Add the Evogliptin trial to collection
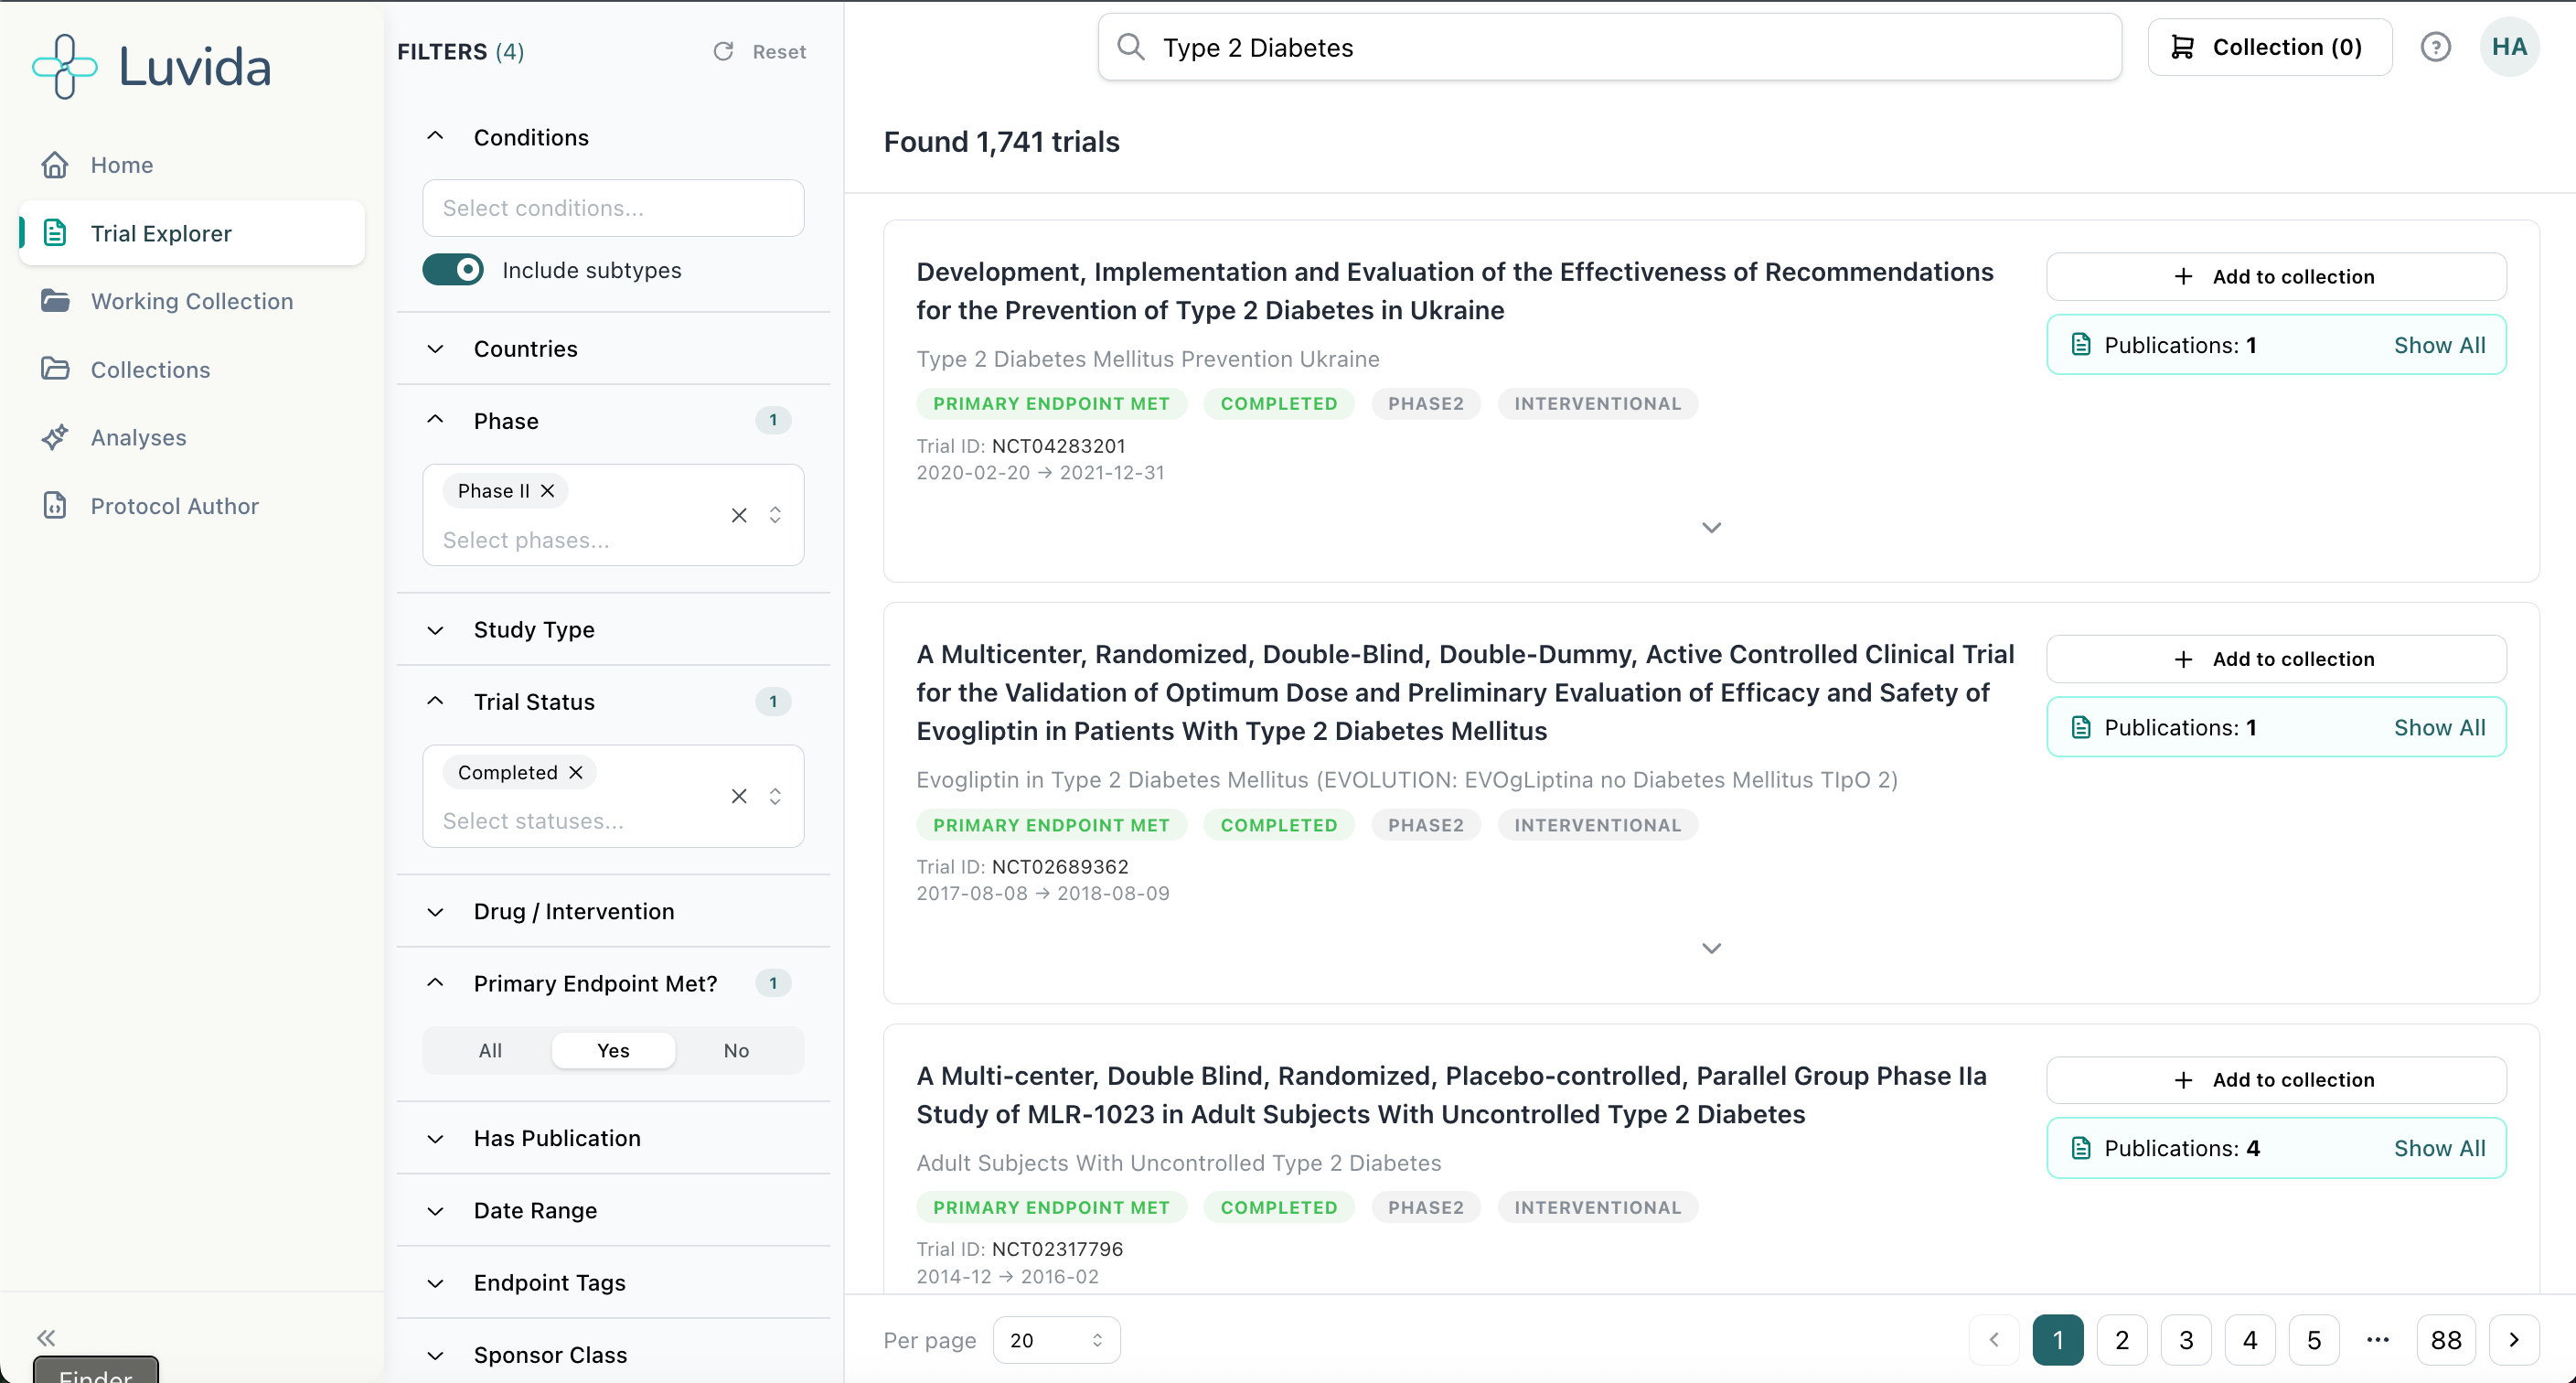The width and height of the screenshot is (2576, 1383). click(x=2275, y=659)
